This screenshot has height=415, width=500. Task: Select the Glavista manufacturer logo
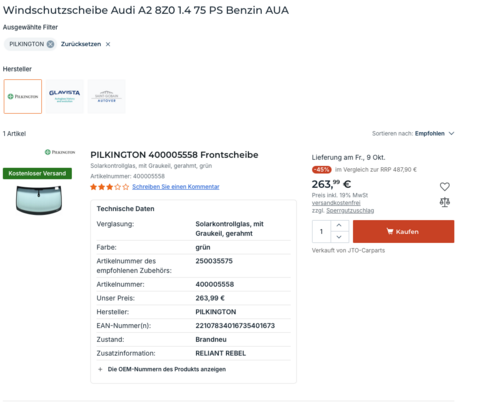coord(65,96)
